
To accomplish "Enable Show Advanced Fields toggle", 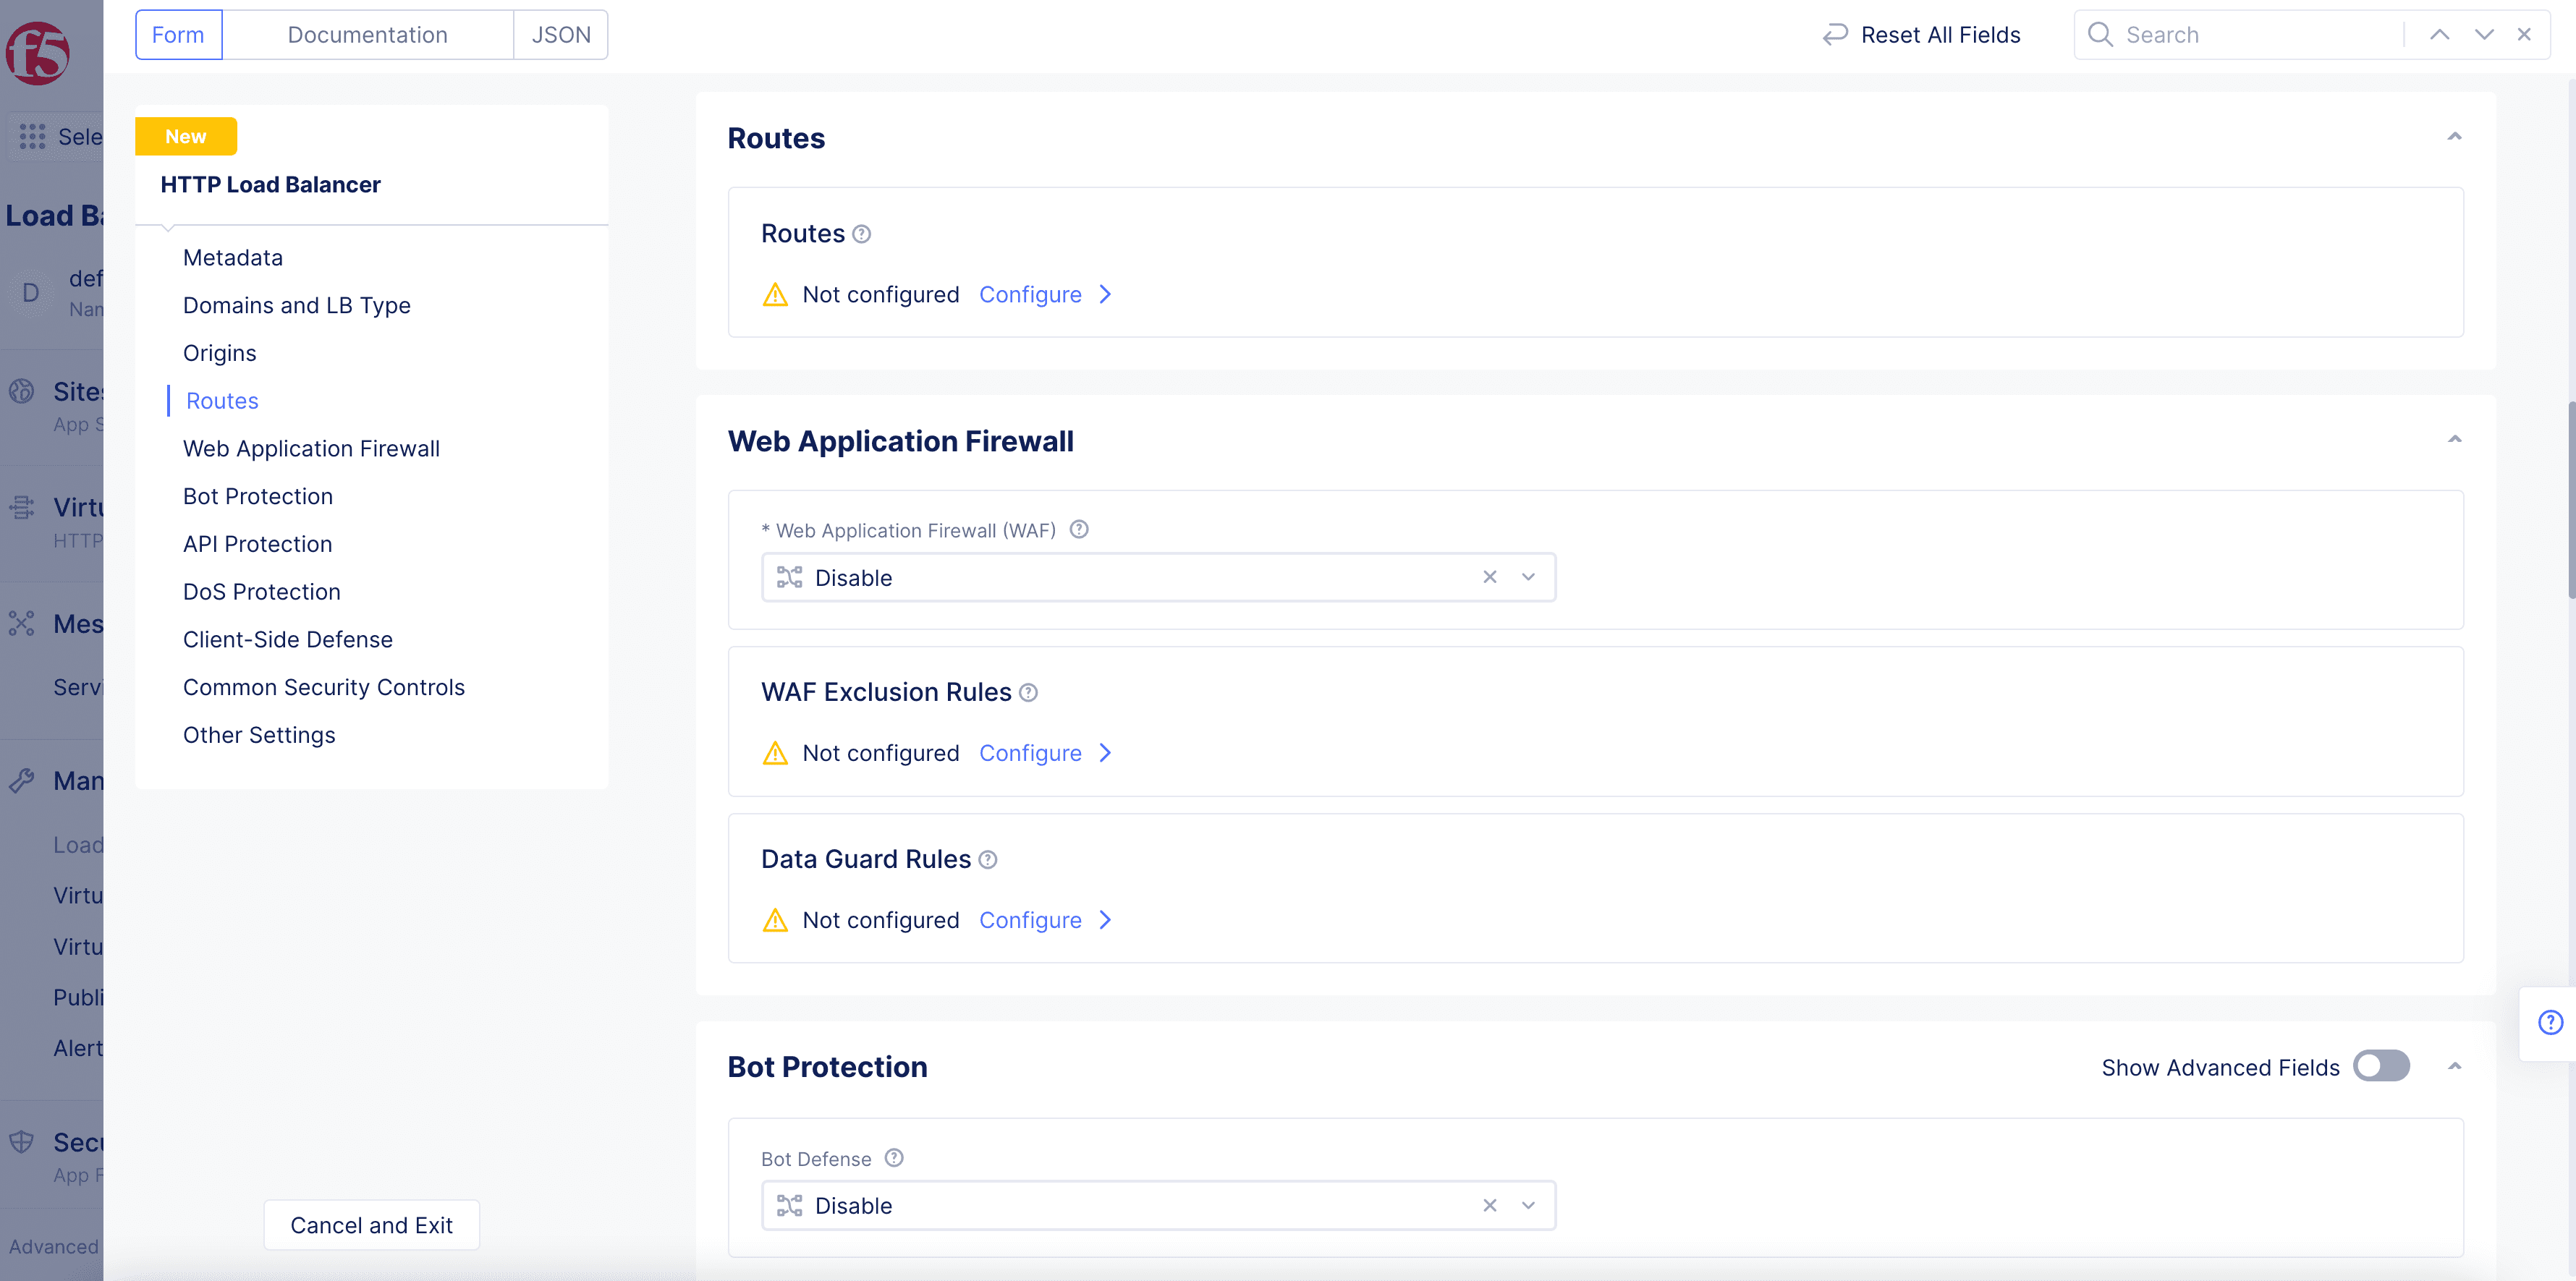I will 2381,1066.
